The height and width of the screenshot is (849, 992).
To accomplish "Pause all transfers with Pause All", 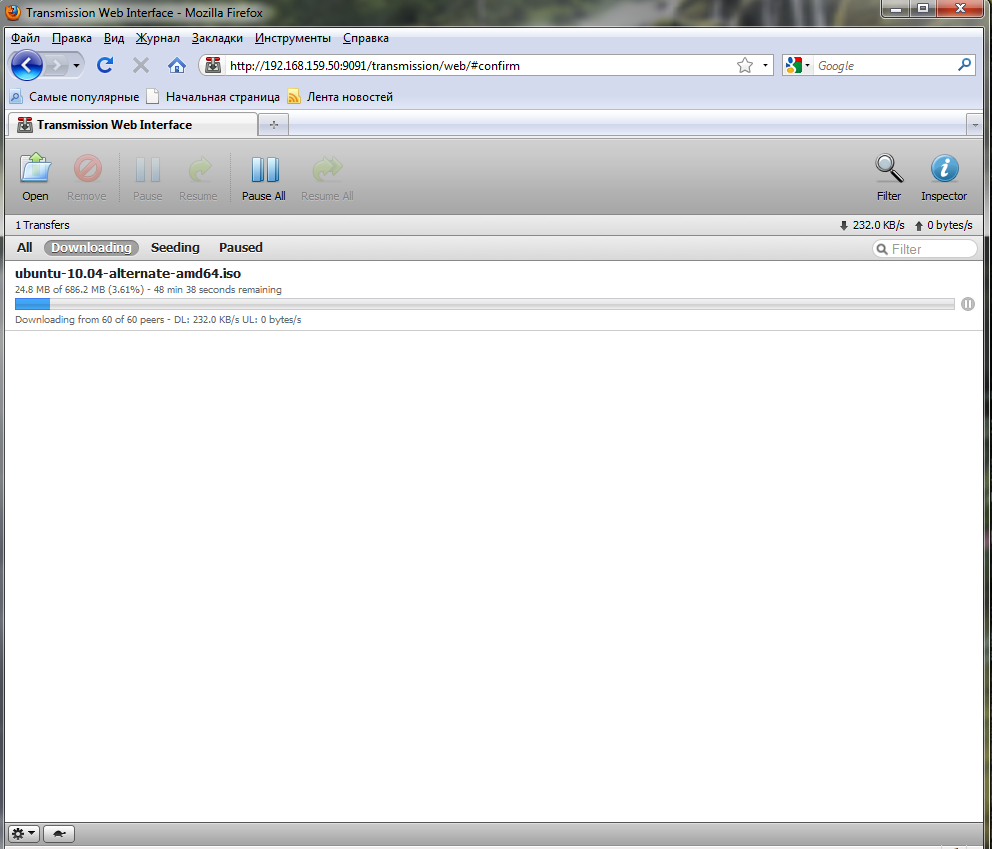I will [x=264, y=177].
